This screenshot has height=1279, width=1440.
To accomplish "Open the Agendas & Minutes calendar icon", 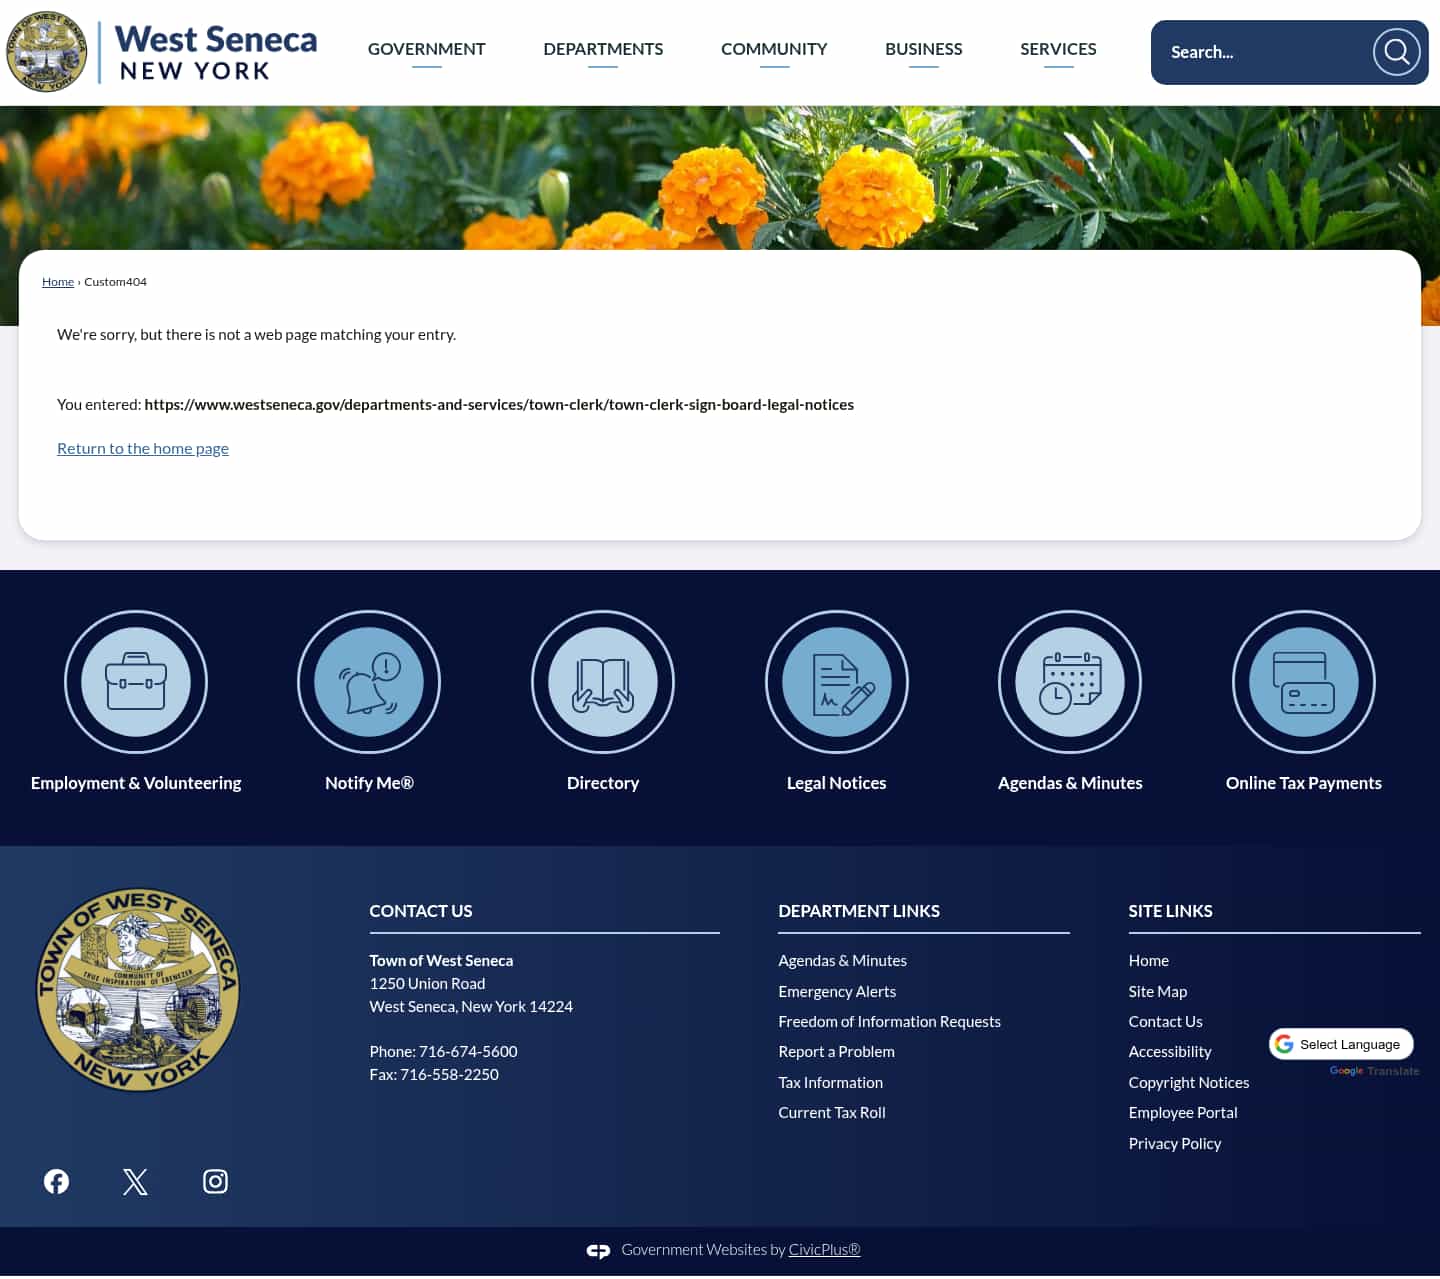I will pos(1070,682).
